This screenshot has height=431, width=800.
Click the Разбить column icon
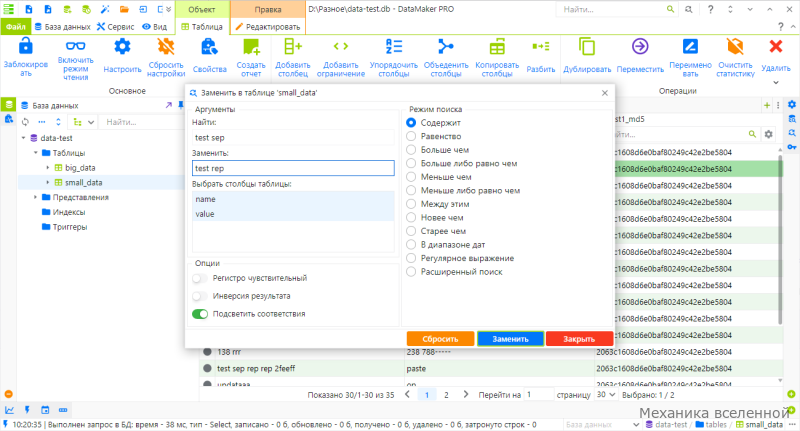click(541, 46)
